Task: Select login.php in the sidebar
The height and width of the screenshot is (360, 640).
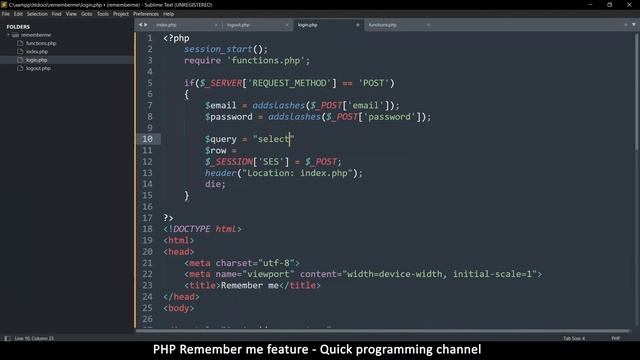Action: 36,60
